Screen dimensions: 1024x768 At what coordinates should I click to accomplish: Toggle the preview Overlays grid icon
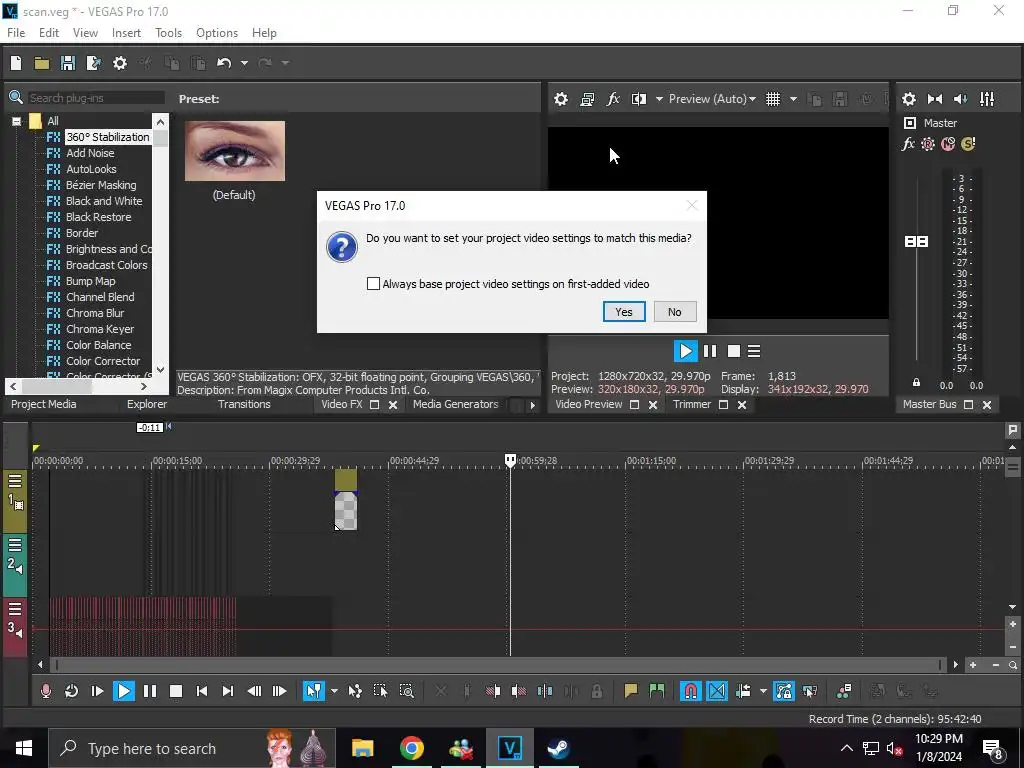coord(773,99)
